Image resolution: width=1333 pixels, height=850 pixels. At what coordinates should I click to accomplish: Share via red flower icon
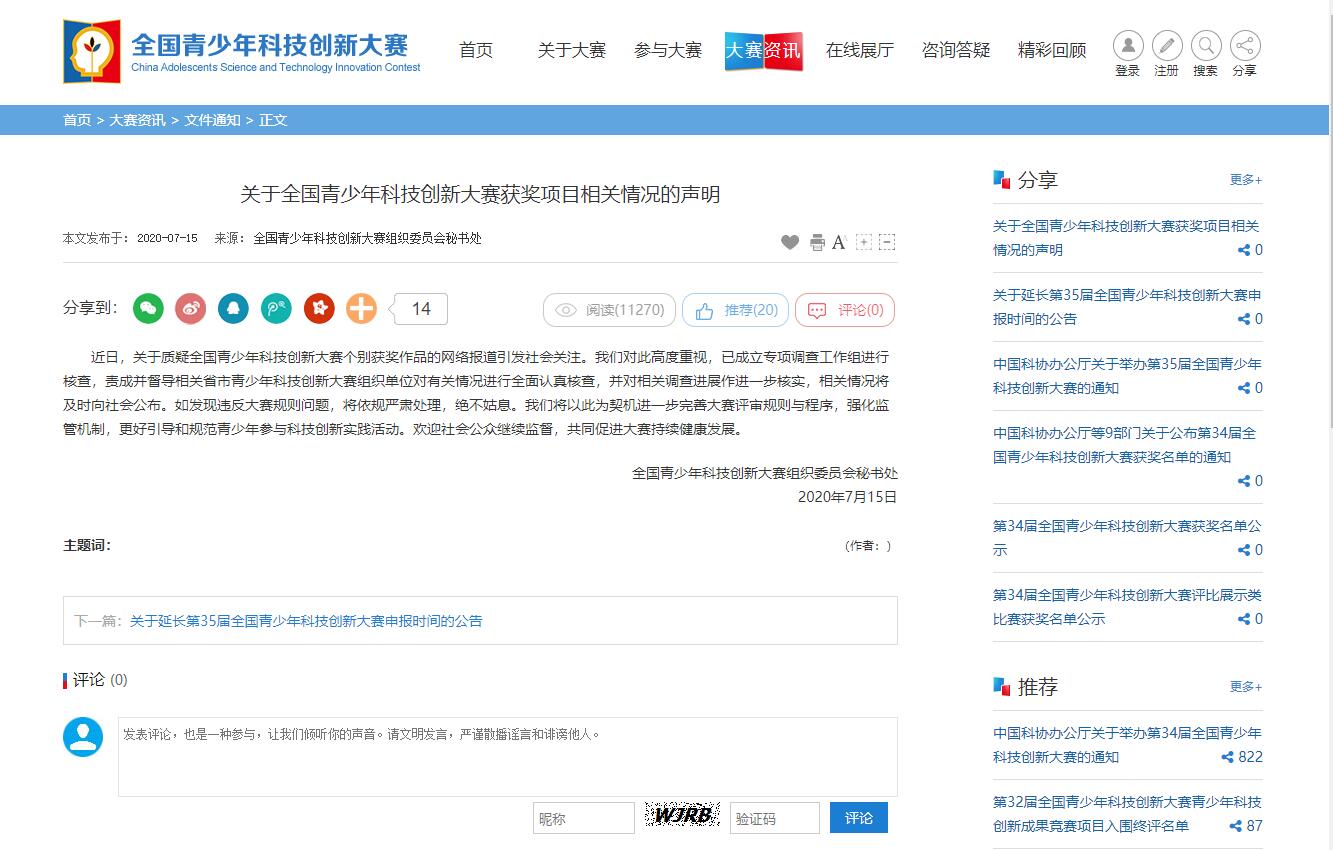(319, 309)
